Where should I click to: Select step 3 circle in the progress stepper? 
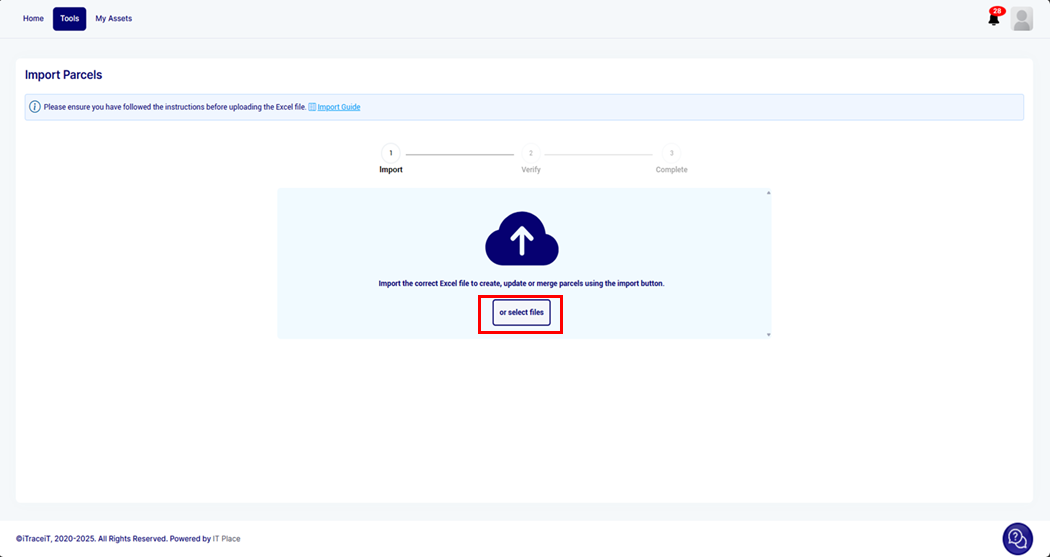click(671, 153)
